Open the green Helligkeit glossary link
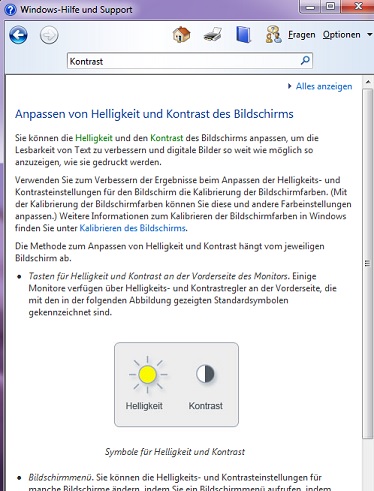374x491 pixels. [x=94, y=138]
